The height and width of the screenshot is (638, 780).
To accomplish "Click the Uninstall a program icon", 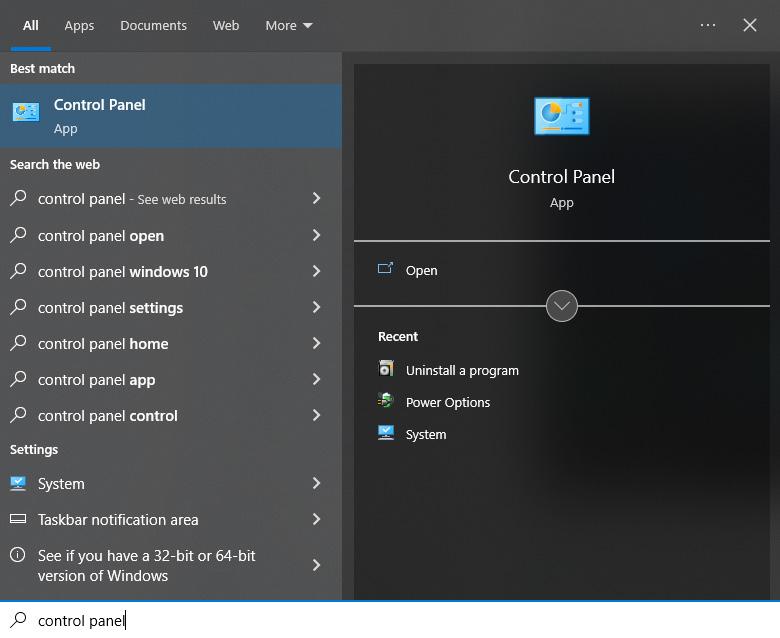I will point(386,369).
